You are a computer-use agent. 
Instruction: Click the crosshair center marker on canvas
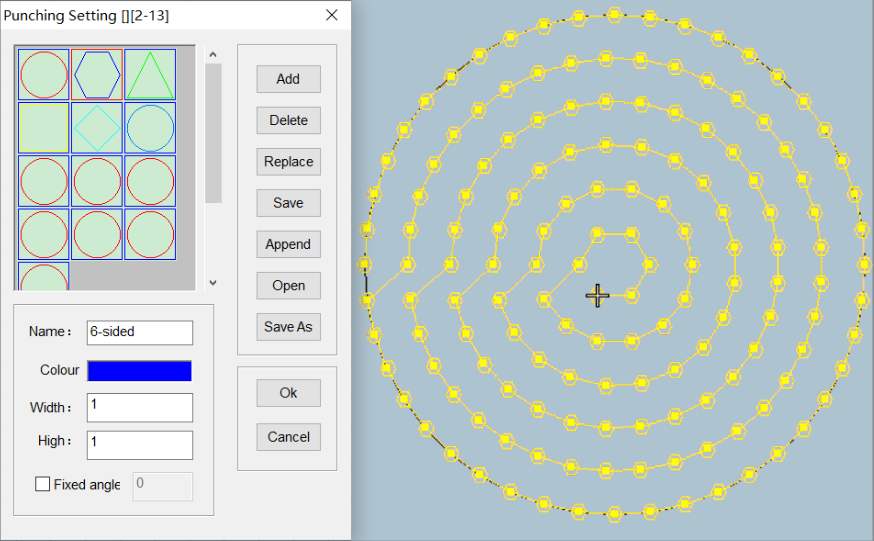[598, 295]
